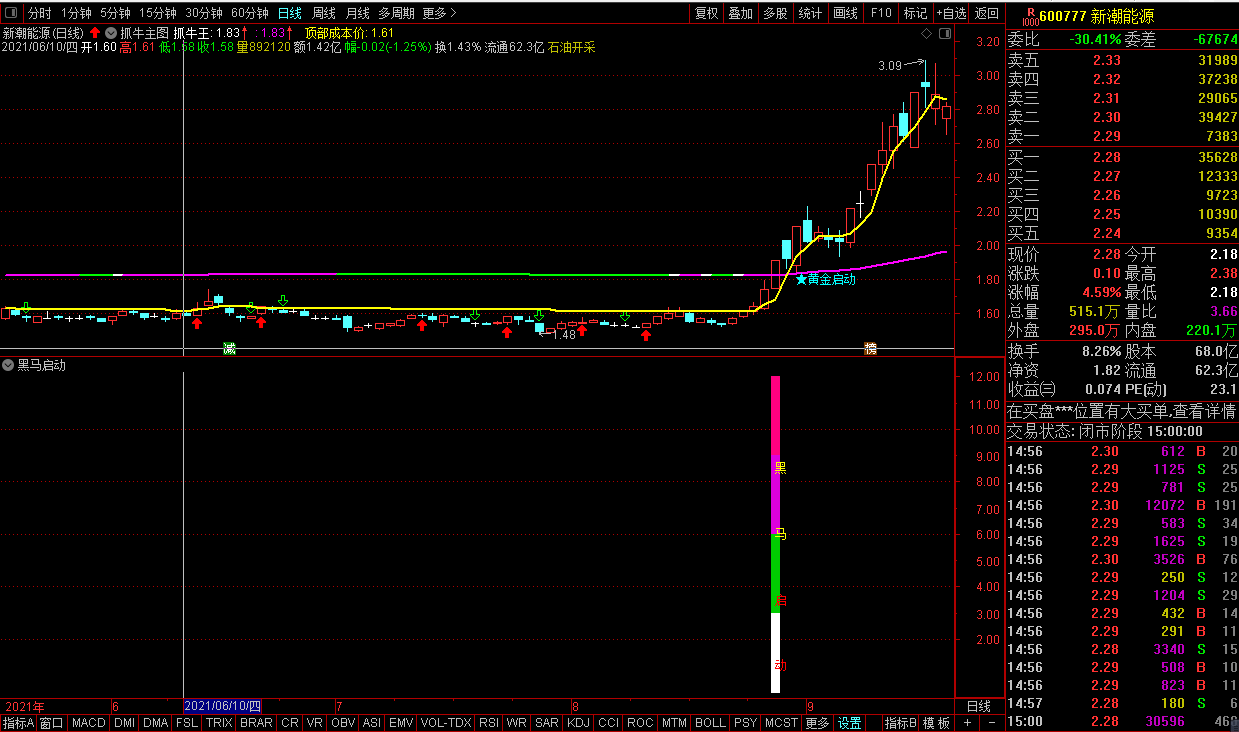Image resolution: width=1239 pixels, height=732 pixels.
Task: Open F10 company information
Action: (x=880, y=13)
